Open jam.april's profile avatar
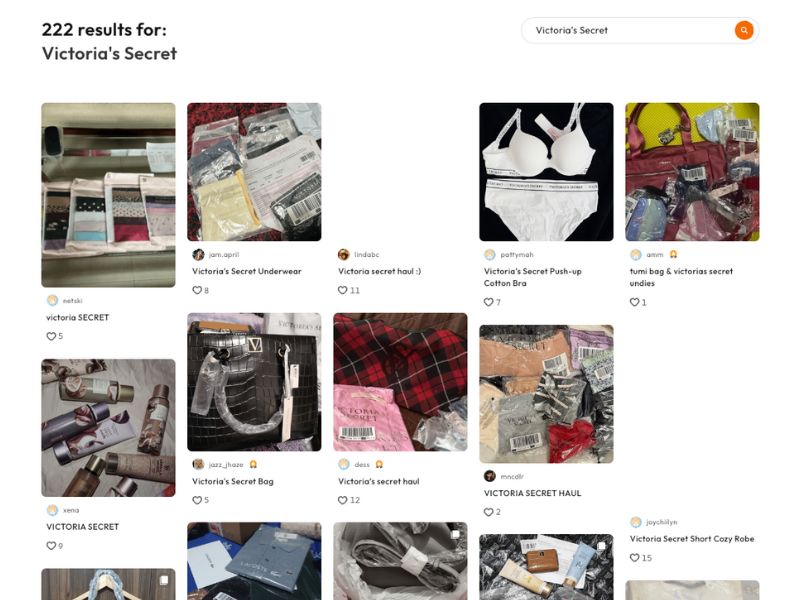This screenshot has width=800, height=600. point(198,255)
